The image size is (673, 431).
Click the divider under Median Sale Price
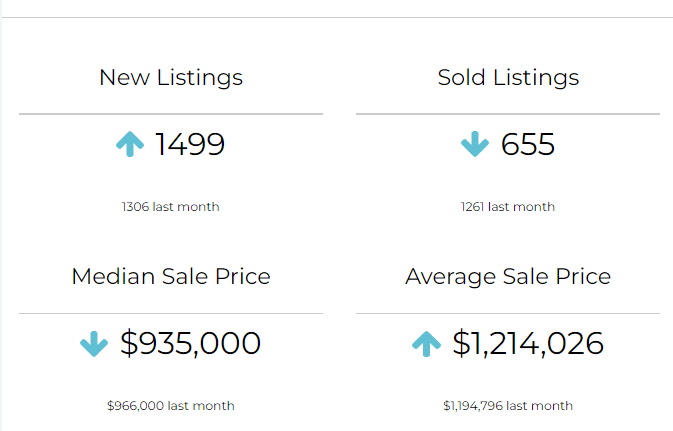tap(171, 313)
